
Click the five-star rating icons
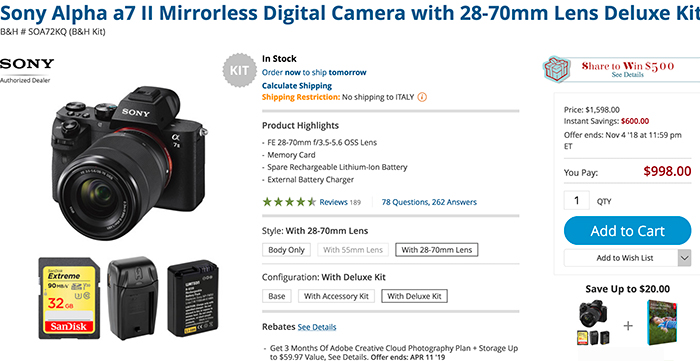(x=289, y=202)
